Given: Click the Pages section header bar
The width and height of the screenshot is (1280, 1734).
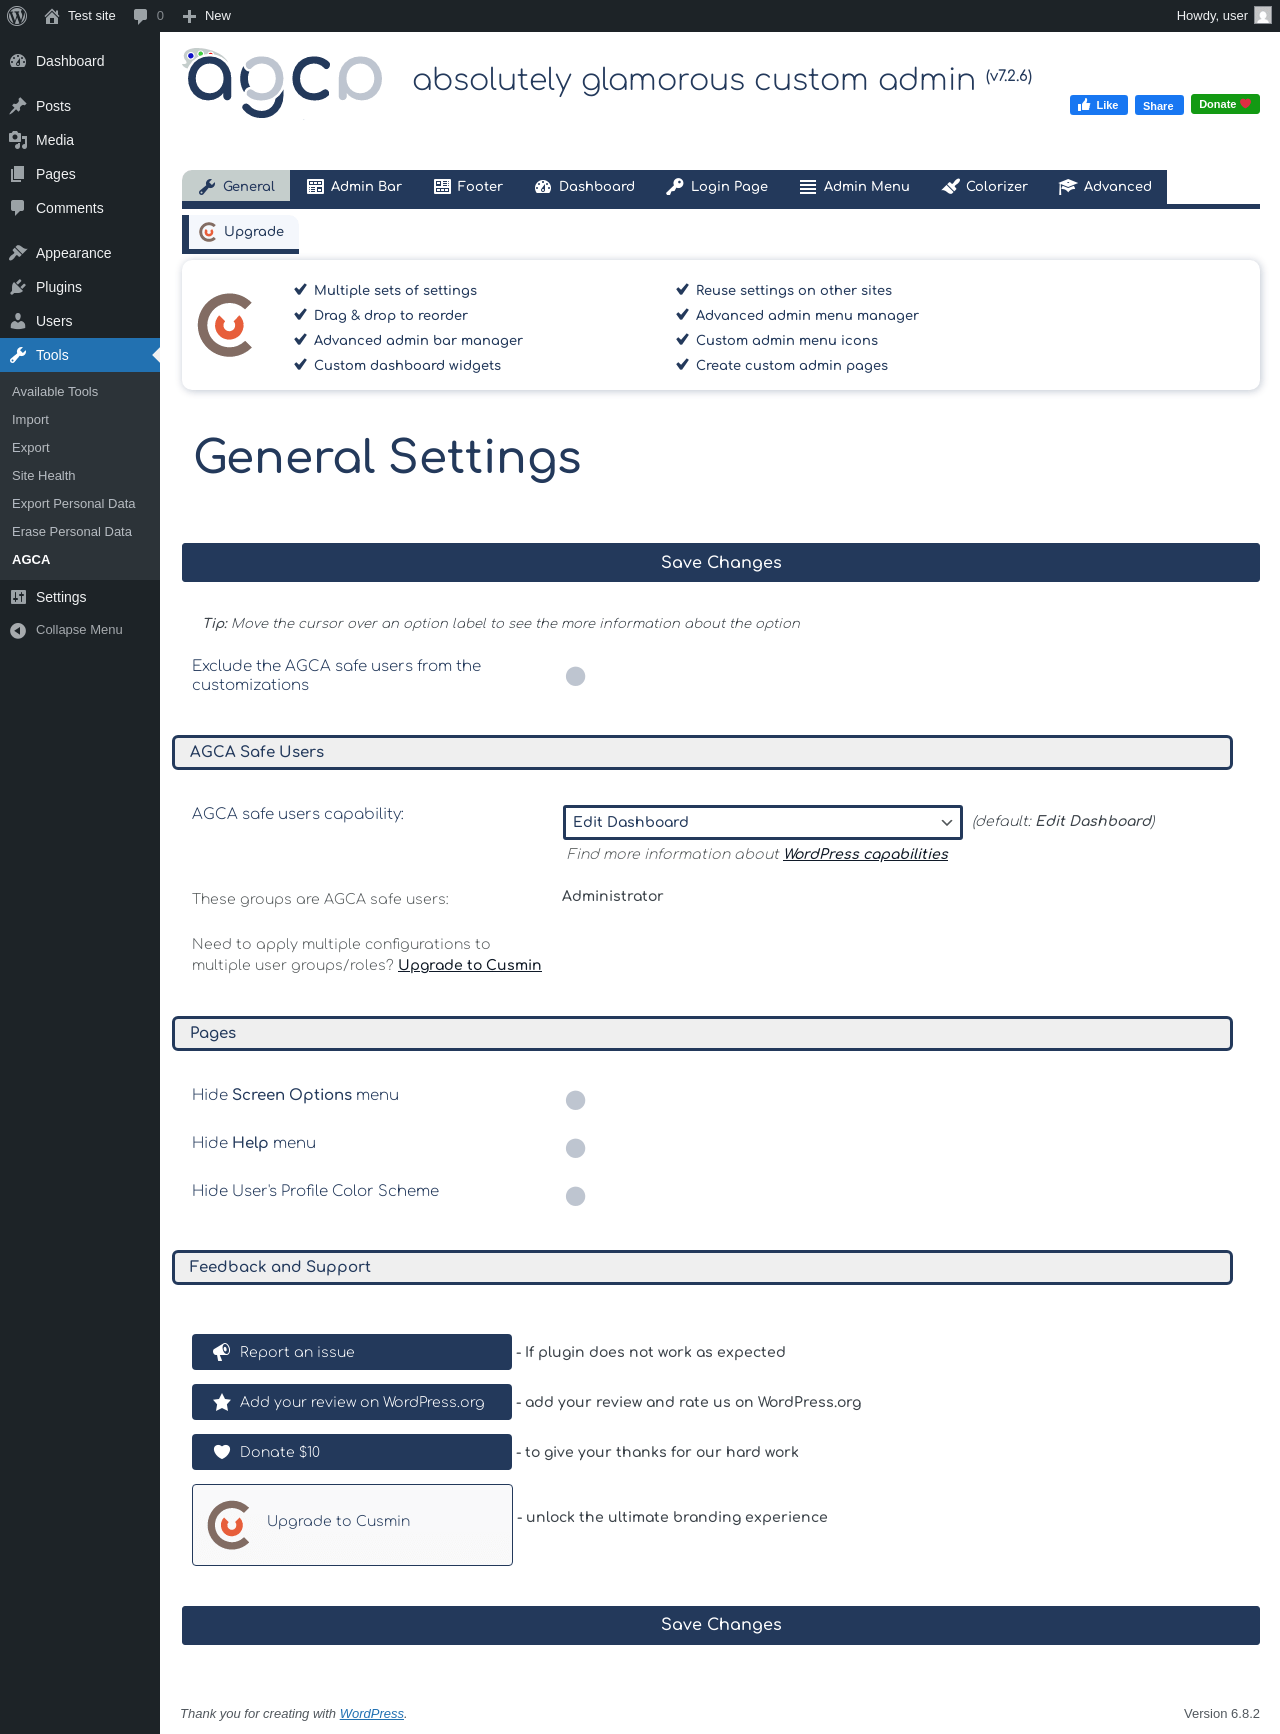Looking at the screenshot, I should coord(702,1033).
